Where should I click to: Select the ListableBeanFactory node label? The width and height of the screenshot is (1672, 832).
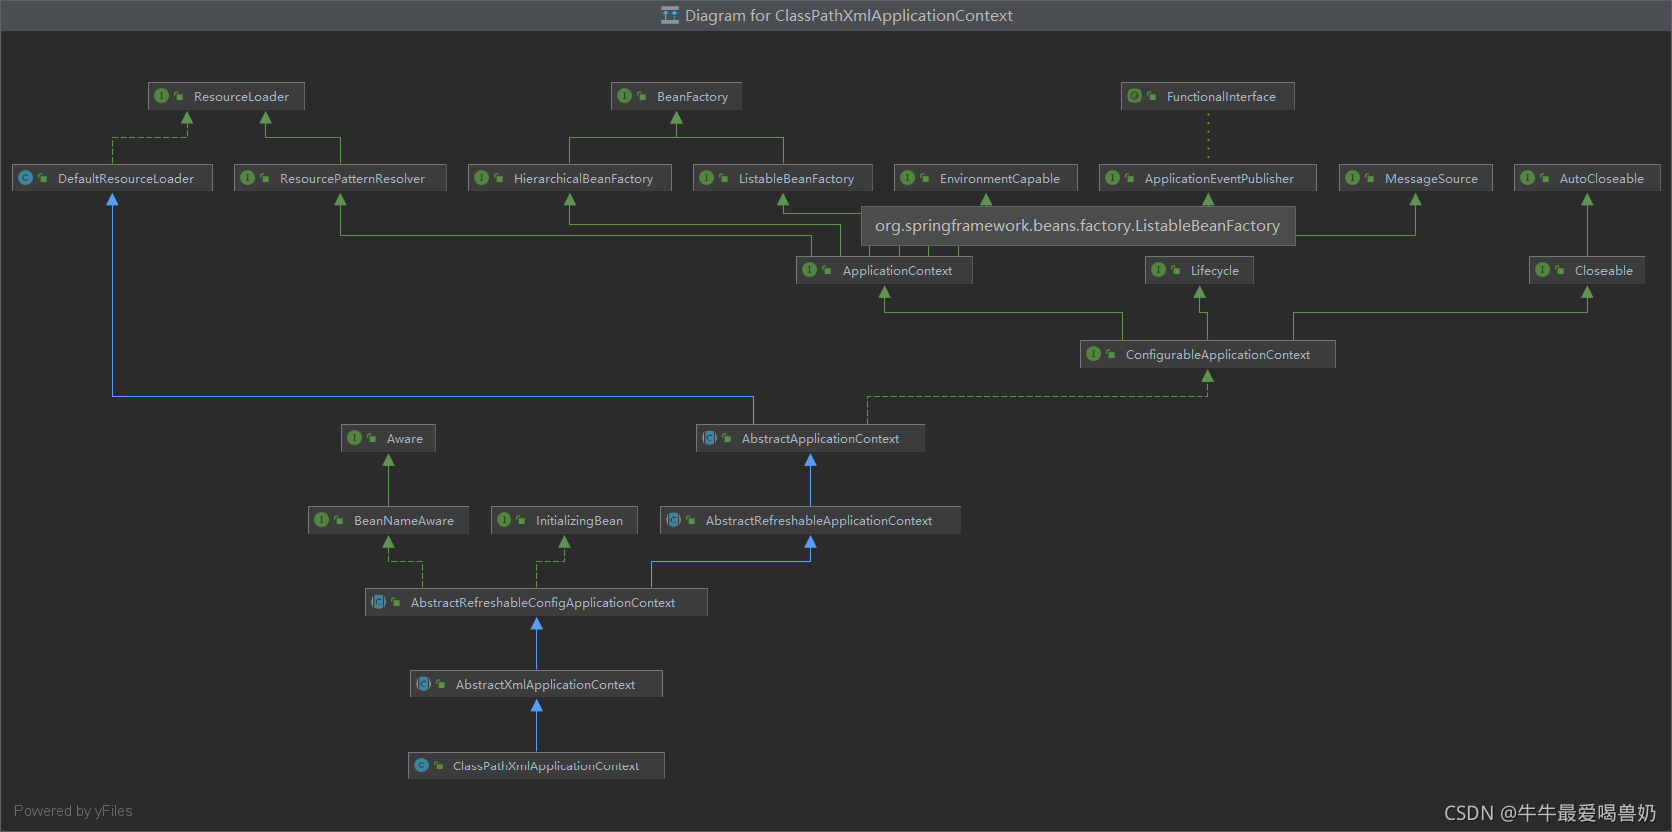[796, 179]
